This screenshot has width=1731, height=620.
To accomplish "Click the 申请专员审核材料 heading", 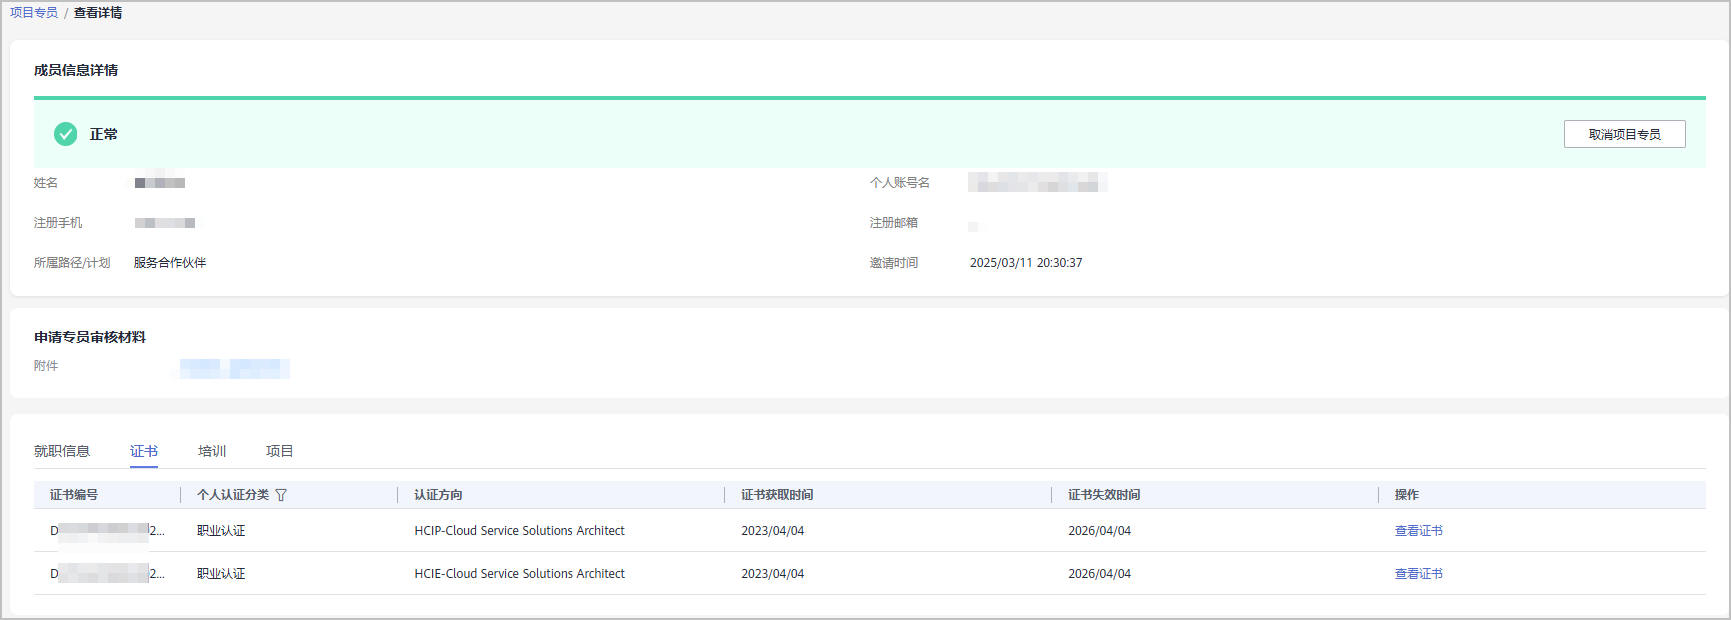I will 90,337.
